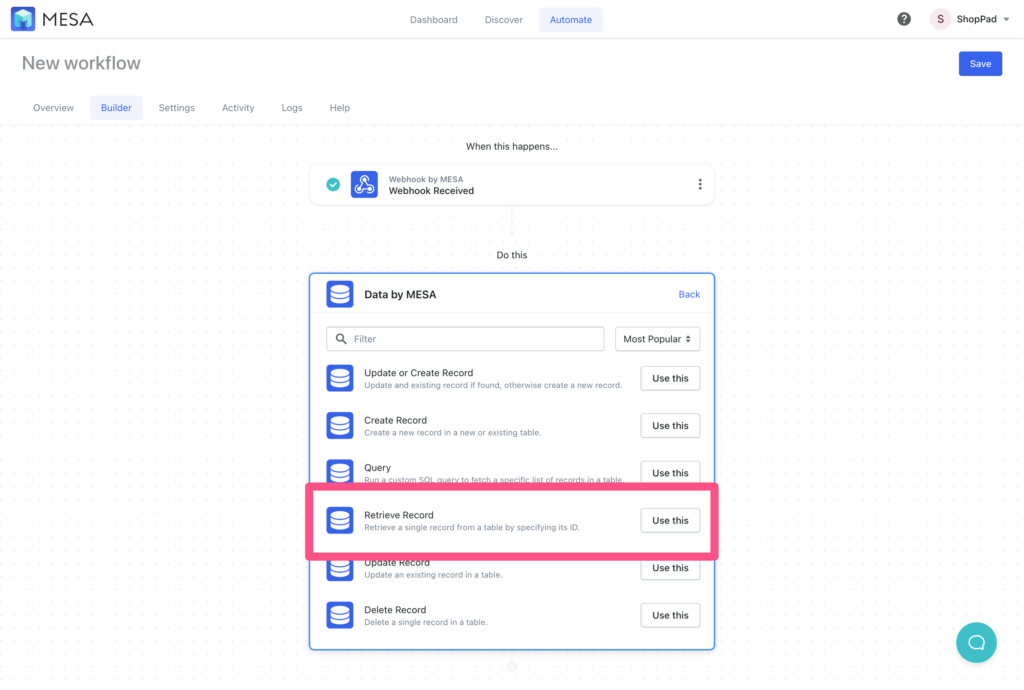Open the three-dot menu on the Webhook step

pos(700,184)
